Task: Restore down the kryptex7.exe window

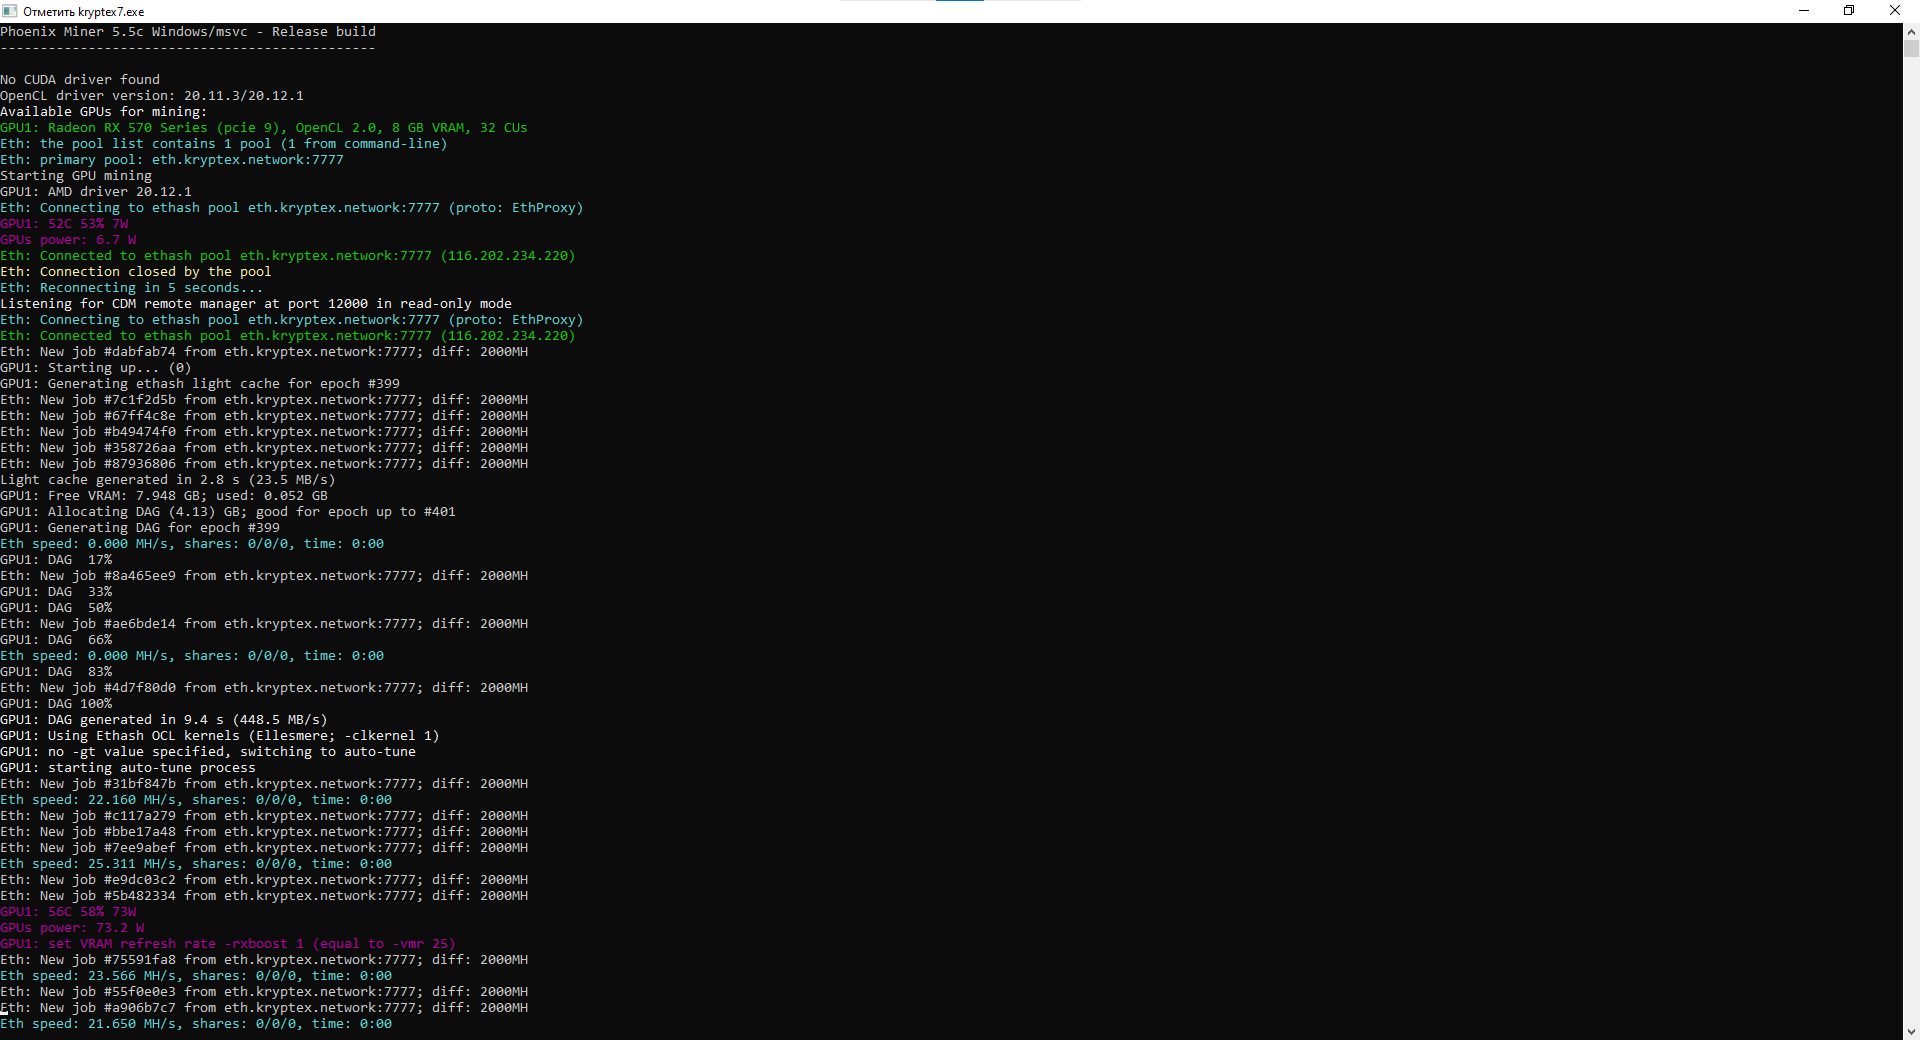Action: 1849,11
